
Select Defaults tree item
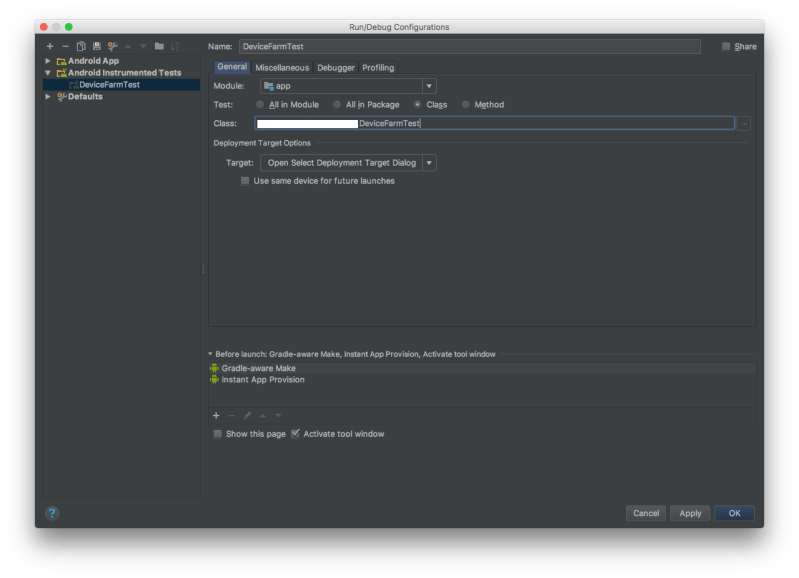coord(85,96)
